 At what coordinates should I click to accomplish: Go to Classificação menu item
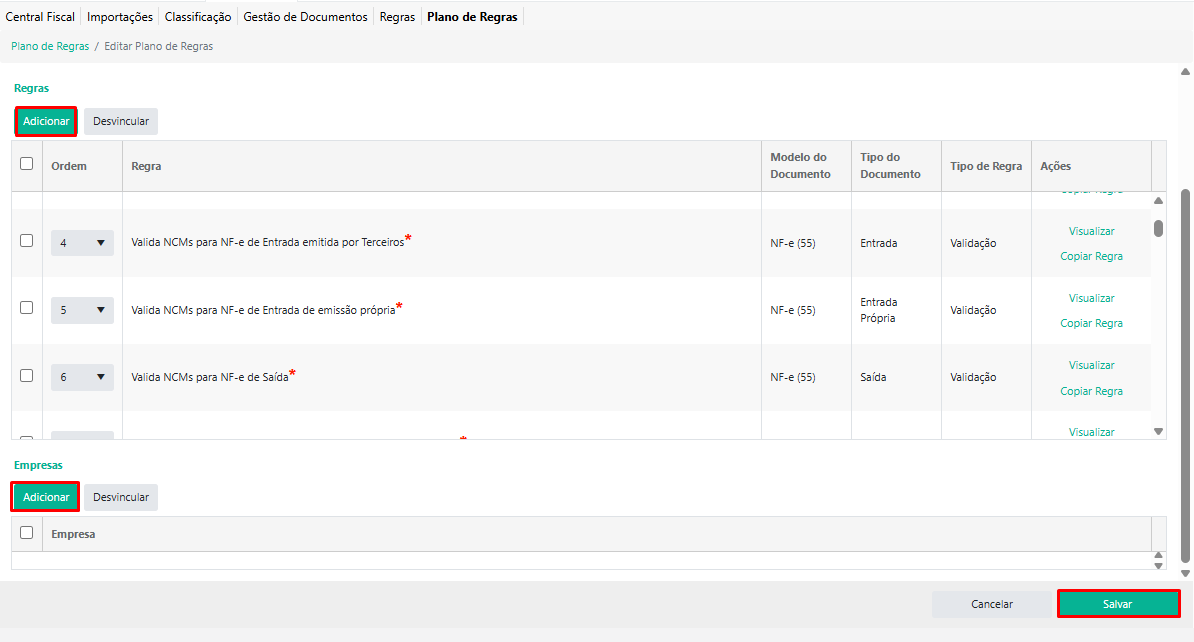pos(198,17)
